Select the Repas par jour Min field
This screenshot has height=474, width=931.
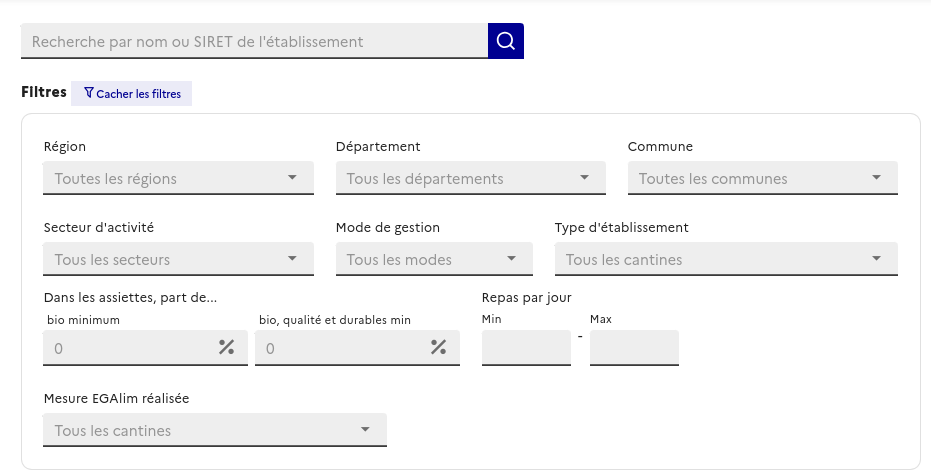(x=526, y=348)
